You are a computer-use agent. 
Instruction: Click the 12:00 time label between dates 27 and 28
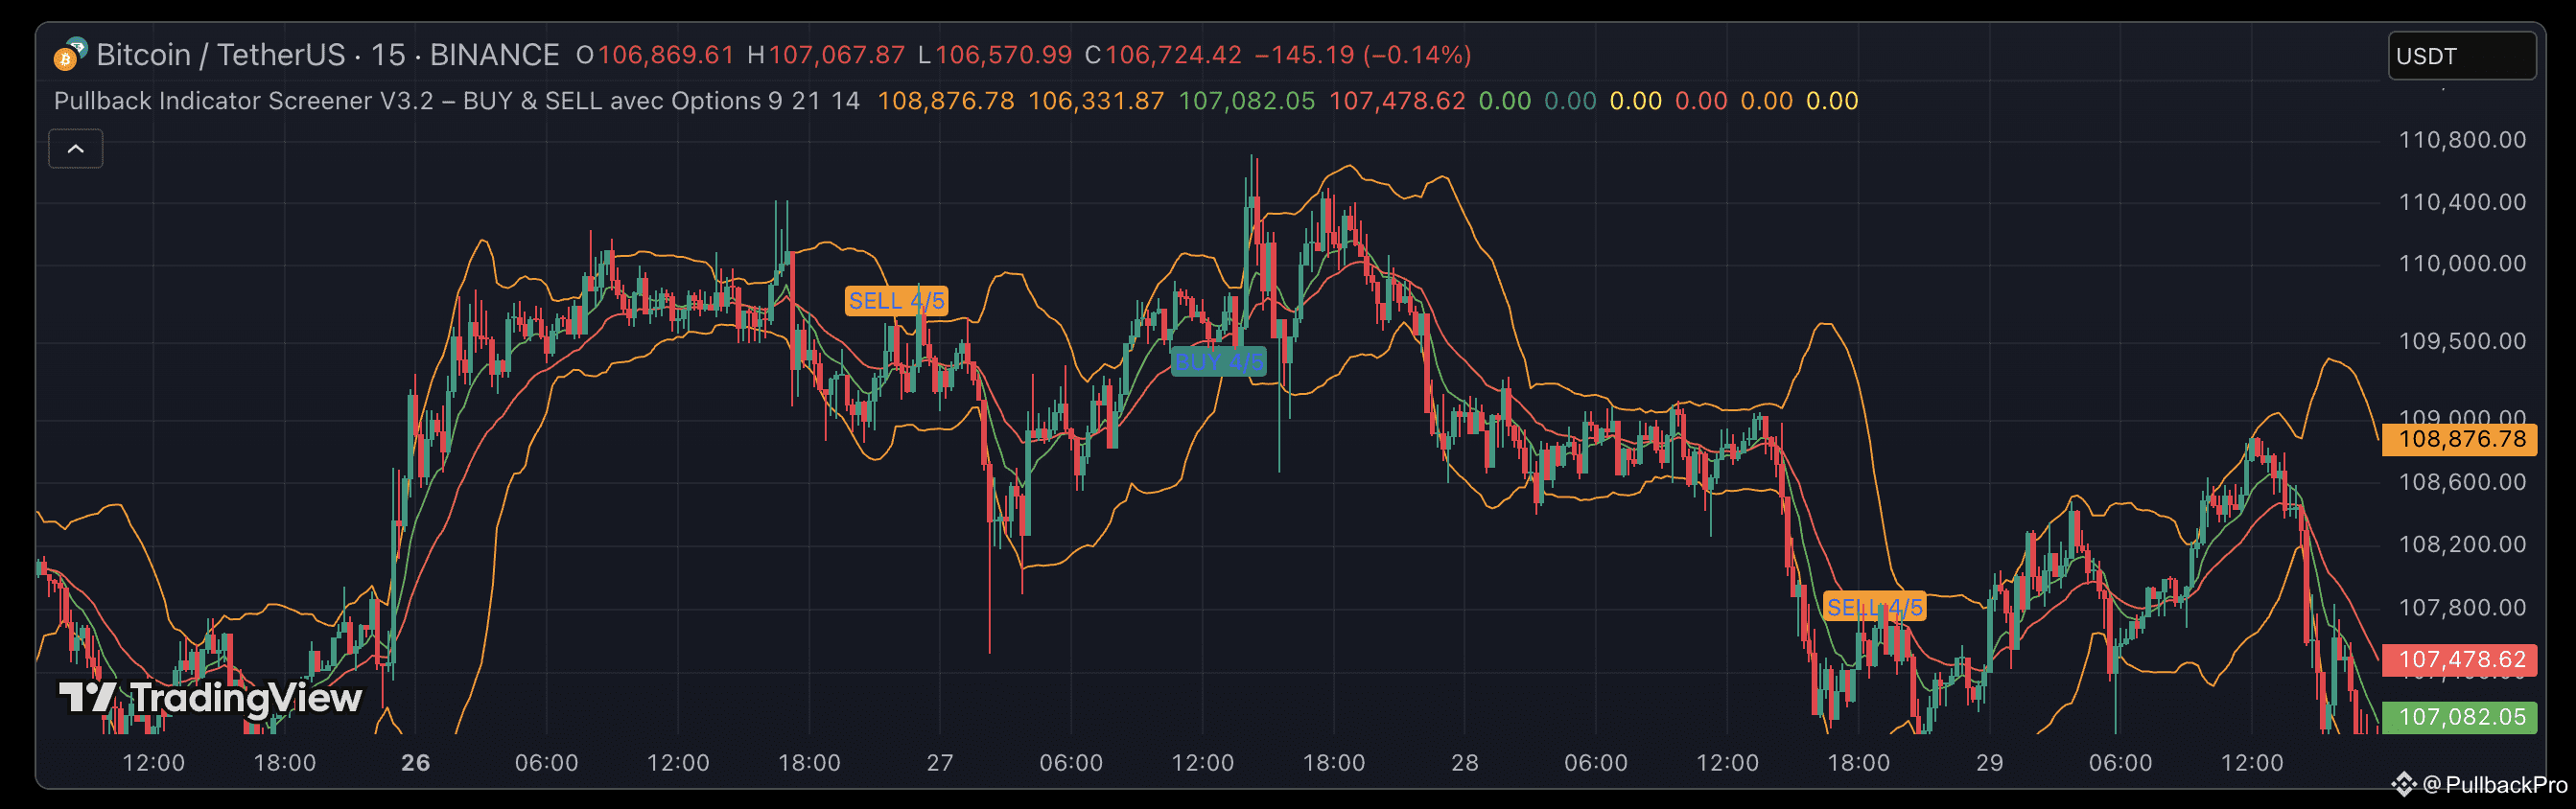(1203, 763)
